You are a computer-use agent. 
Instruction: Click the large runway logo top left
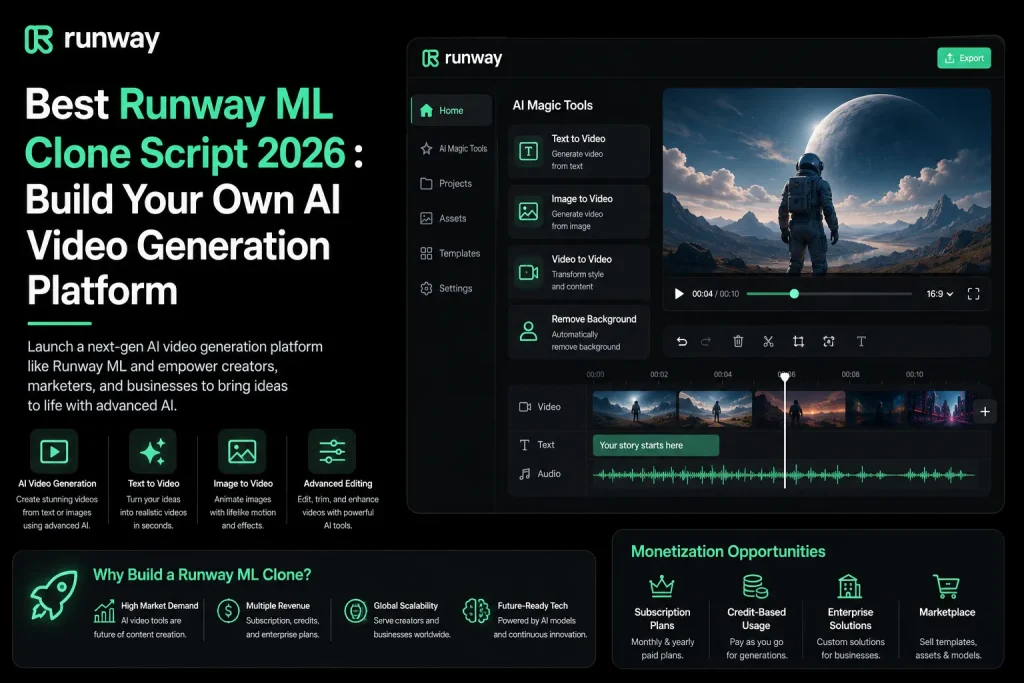pyautogui.click(x=92, y=39)
